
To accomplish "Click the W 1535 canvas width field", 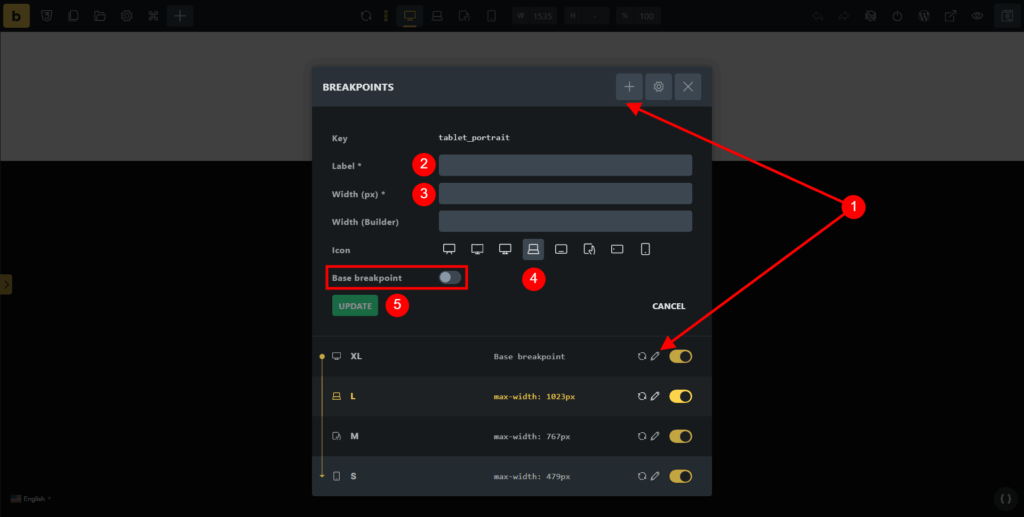I will tap(535, 16).
